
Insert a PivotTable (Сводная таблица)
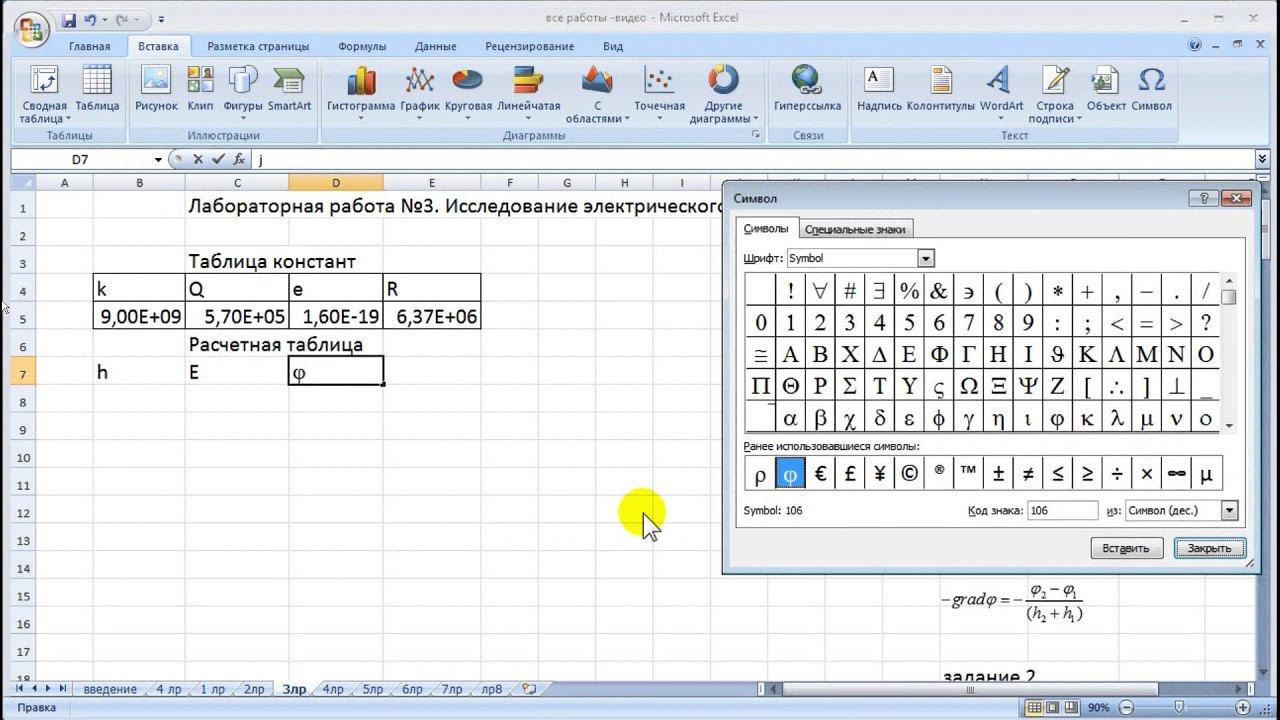tap(43, 94)
